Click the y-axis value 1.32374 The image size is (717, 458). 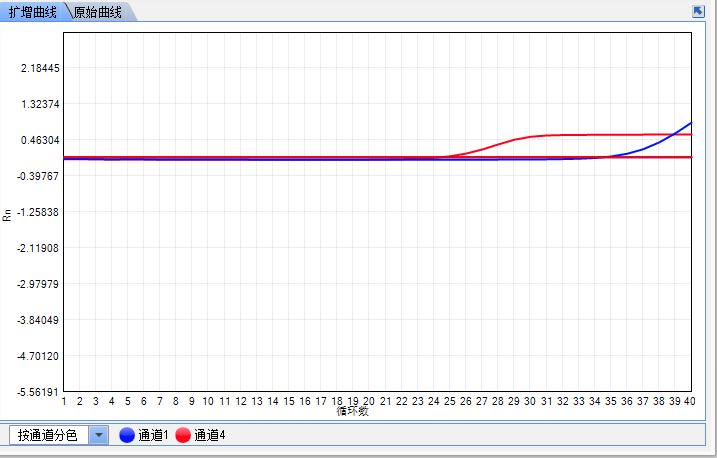click(x=40, y=104)
